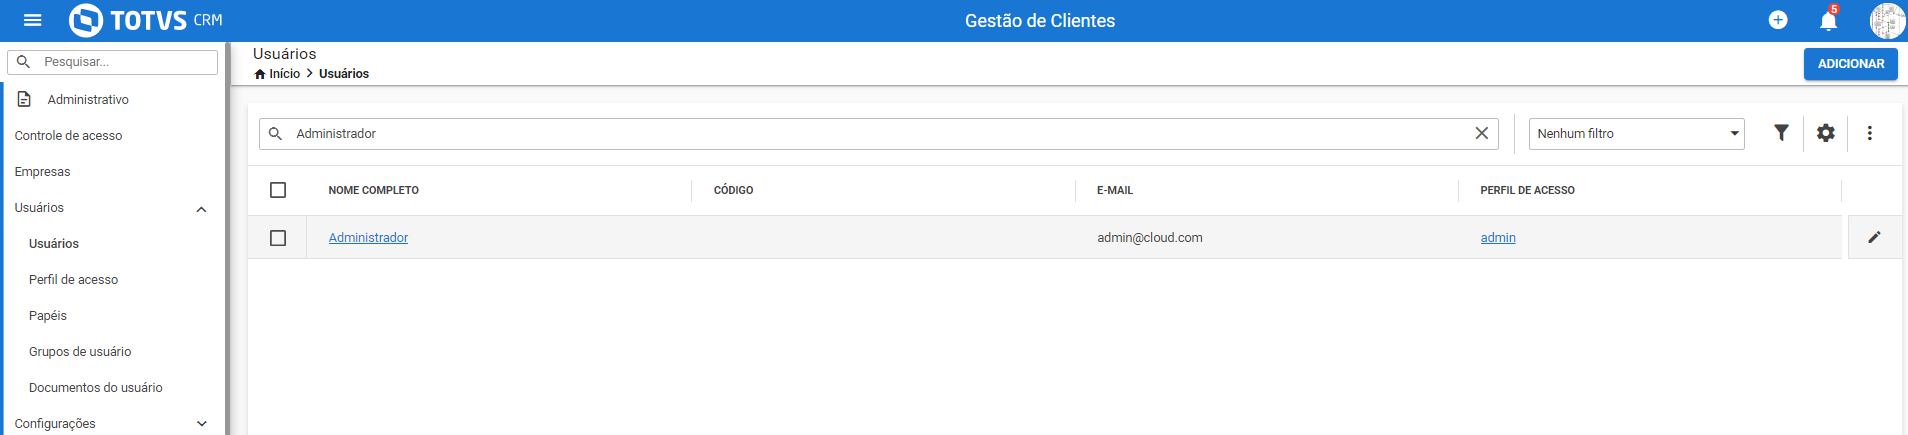The height and width of the screenshot is (435, 1908).
Task: Clear the Administrador search text
Action: 1482,134
